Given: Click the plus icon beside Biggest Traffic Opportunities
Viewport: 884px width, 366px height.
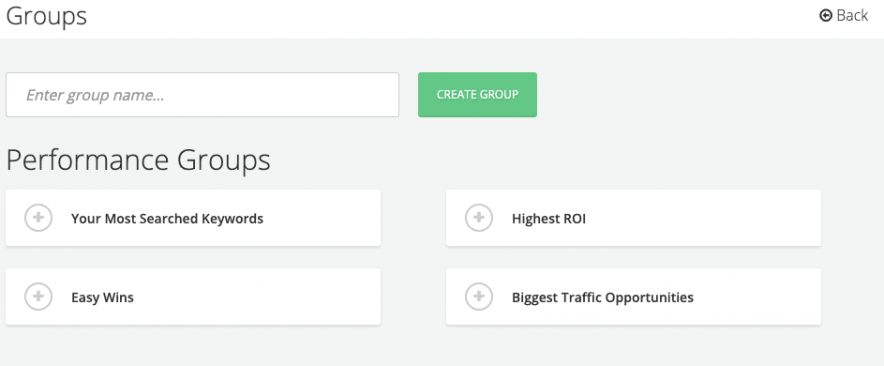Looking at the screenshot, I should 479,297.
